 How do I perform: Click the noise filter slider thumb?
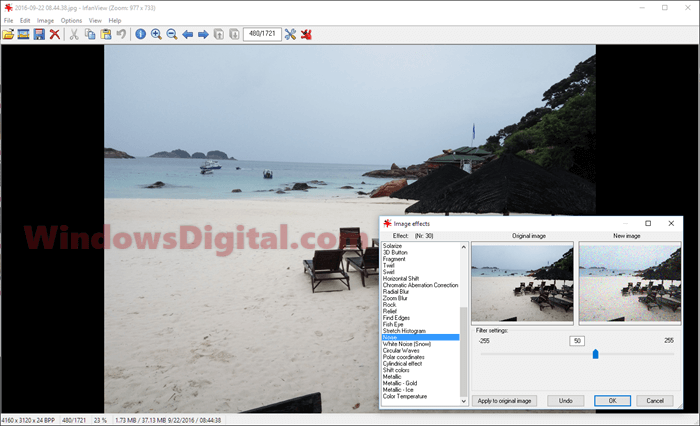[595, 354]
